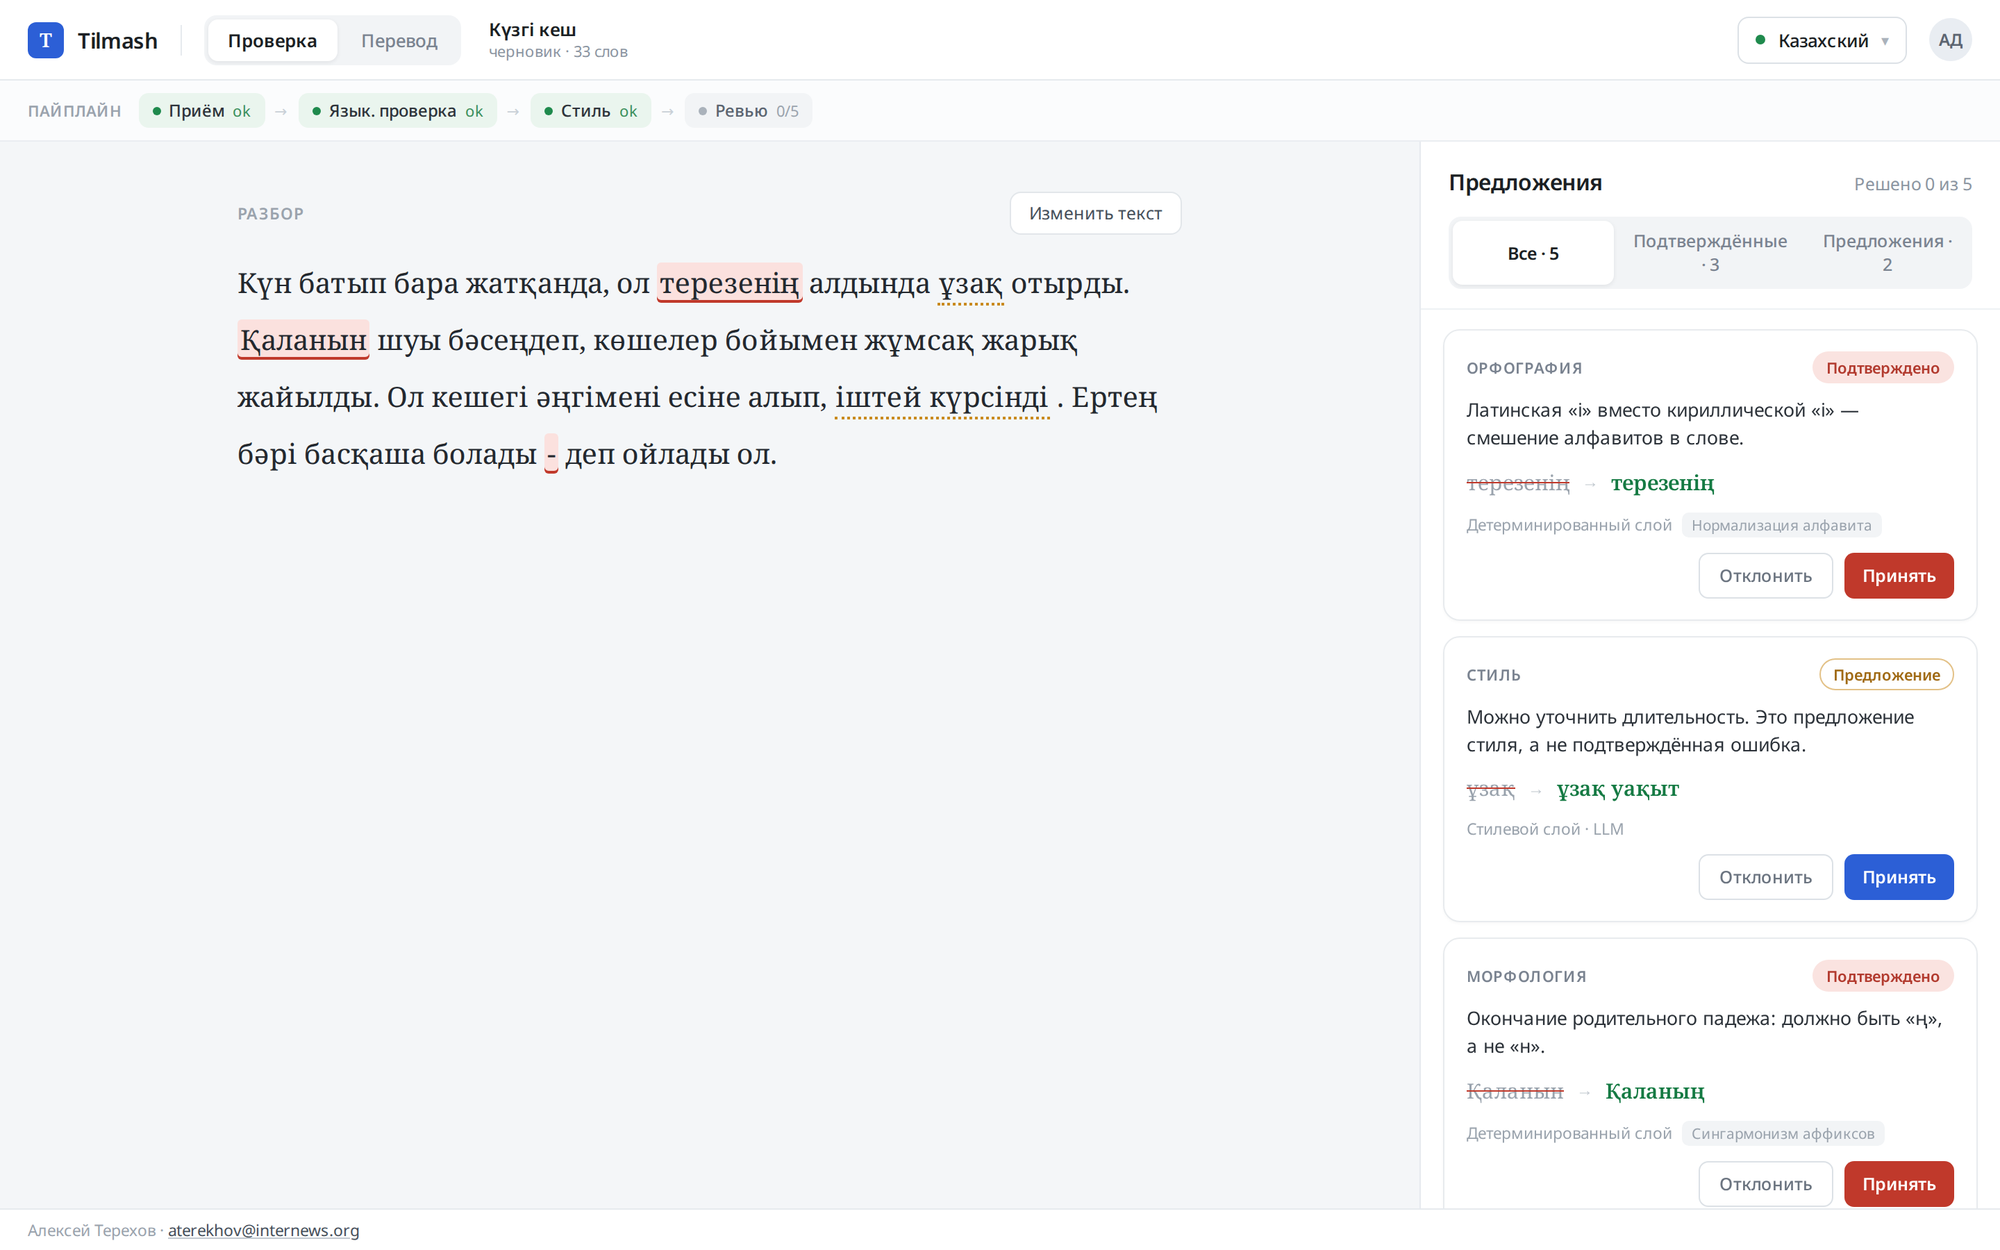Click the Подтверждено badge on Морфология card
The height and width of the screenshot is (1250, 2000).
(x=1882, y=976)
